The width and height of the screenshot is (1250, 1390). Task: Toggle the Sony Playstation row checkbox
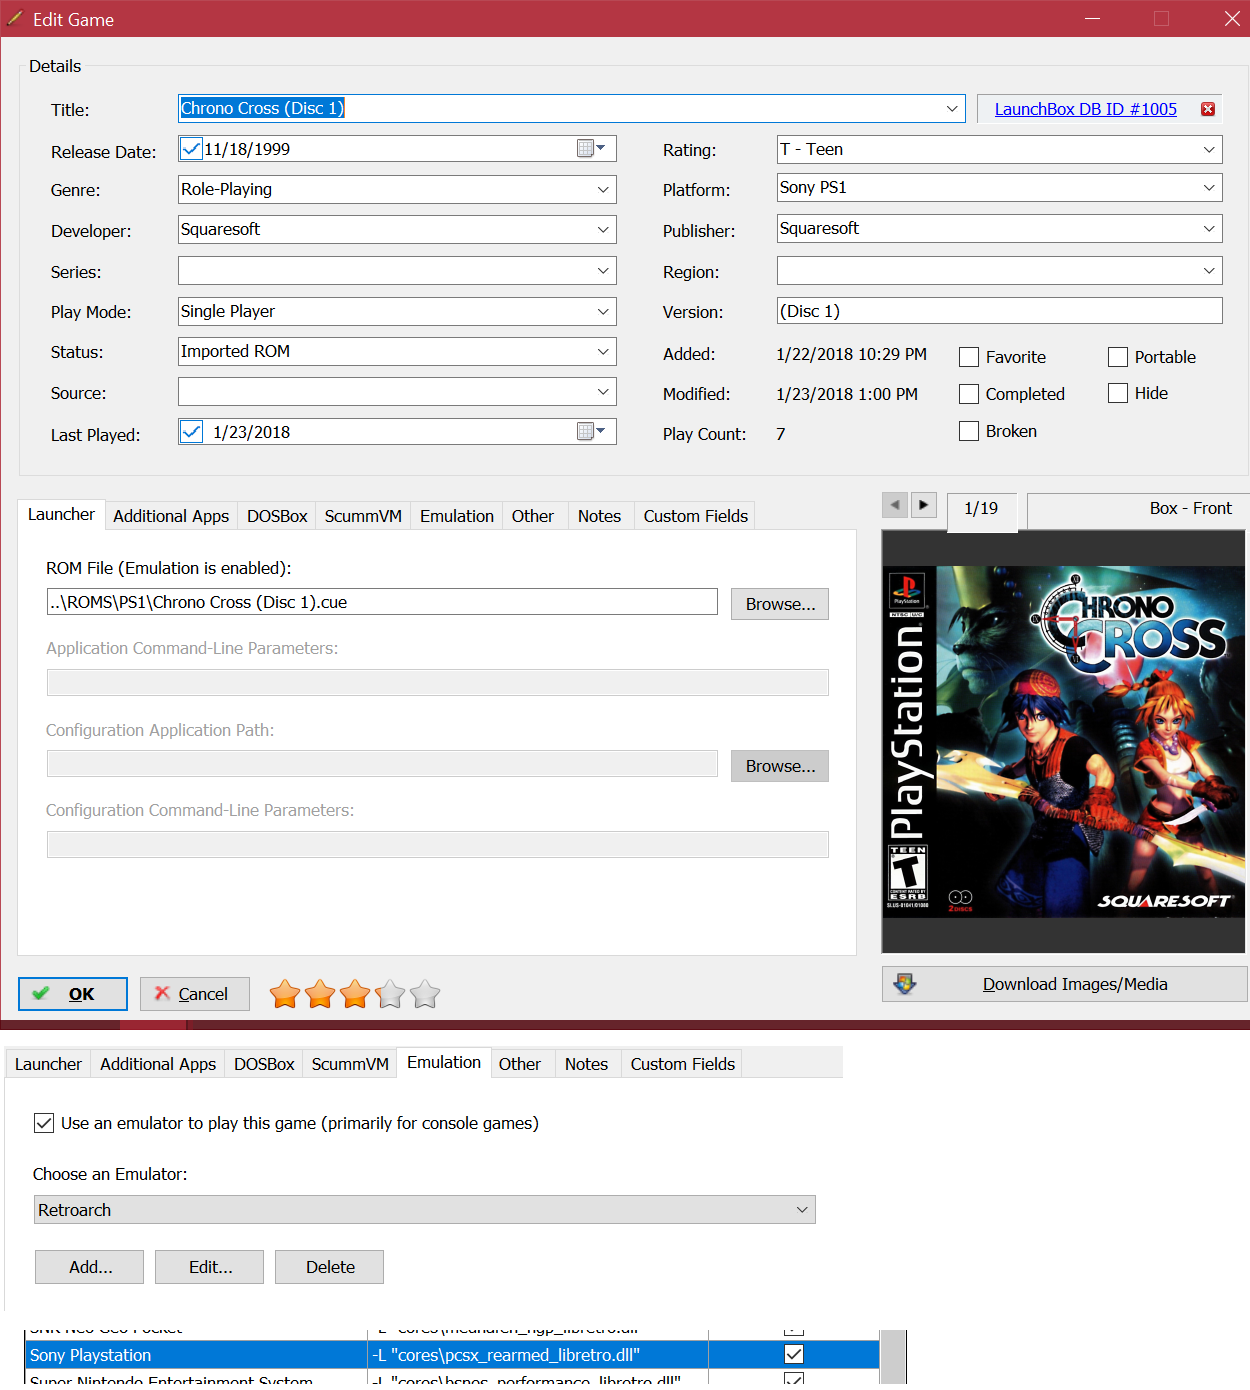coord(794,1354)
